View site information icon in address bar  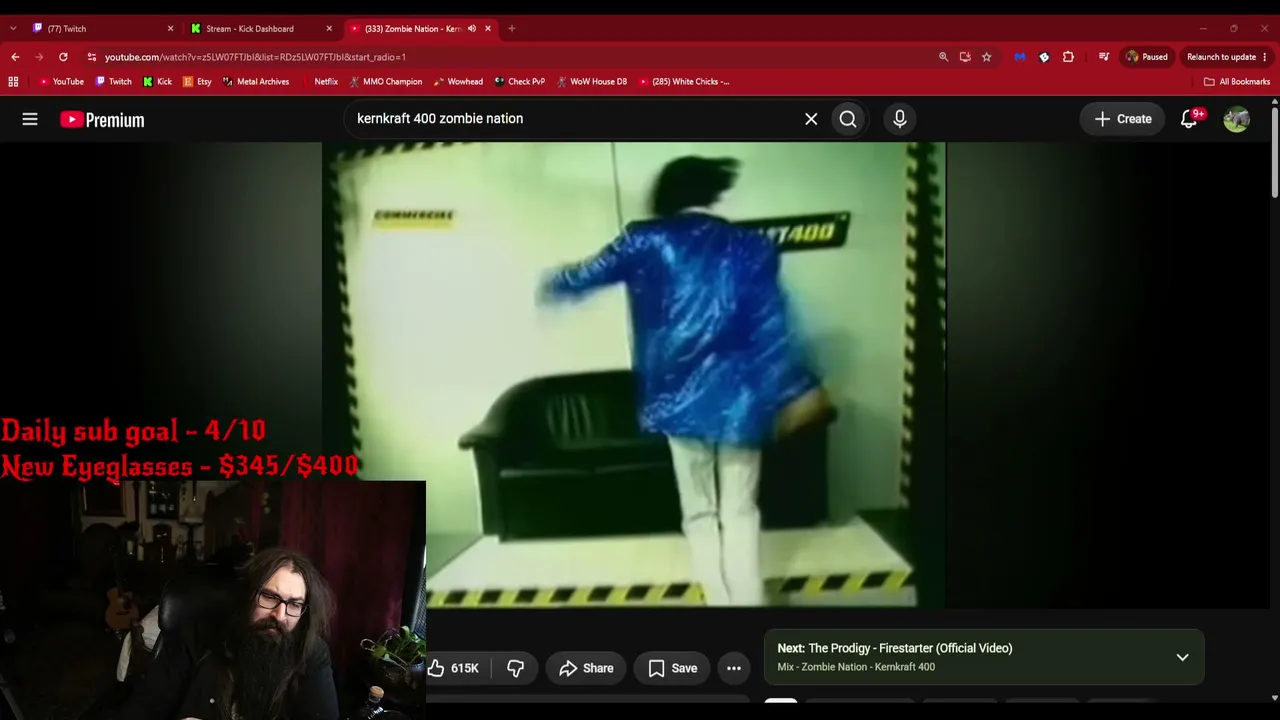point(92,57)
